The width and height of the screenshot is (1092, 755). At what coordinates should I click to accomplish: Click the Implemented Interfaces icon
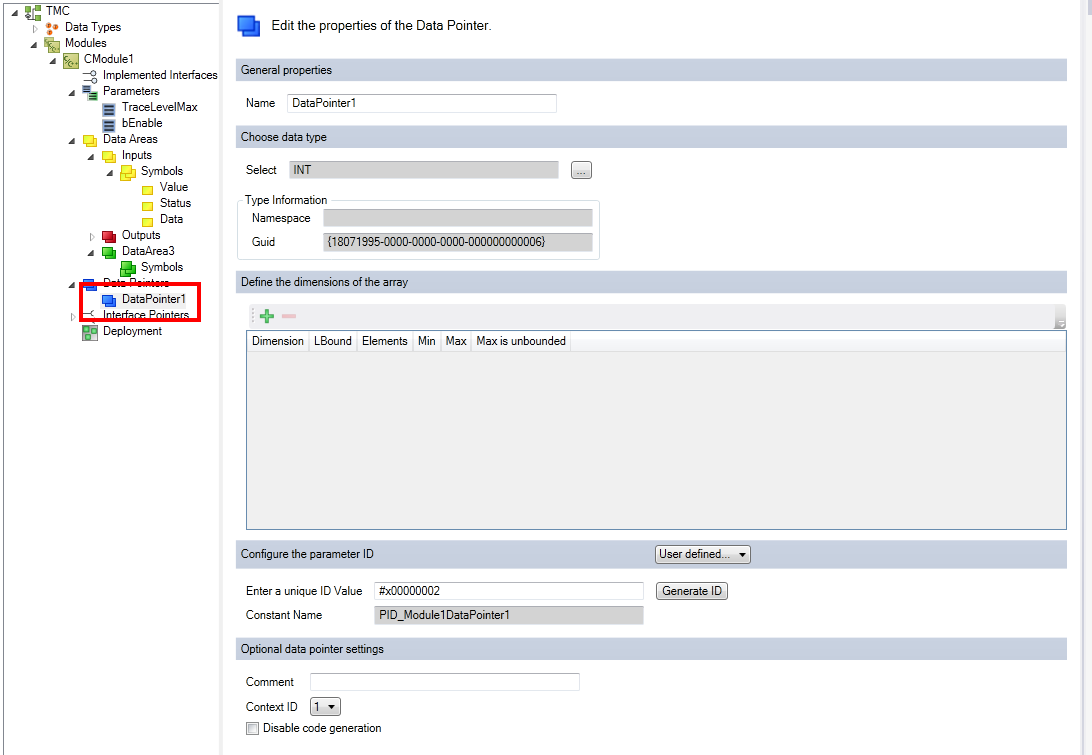click(x=90, y=76)
